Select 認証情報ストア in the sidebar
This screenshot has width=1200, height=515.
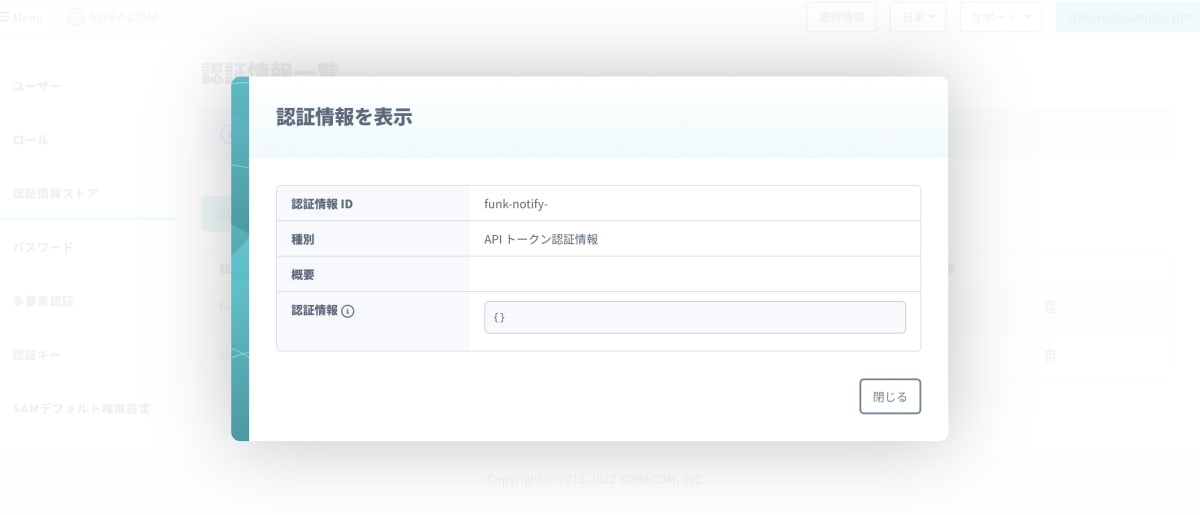coord(55,193)
